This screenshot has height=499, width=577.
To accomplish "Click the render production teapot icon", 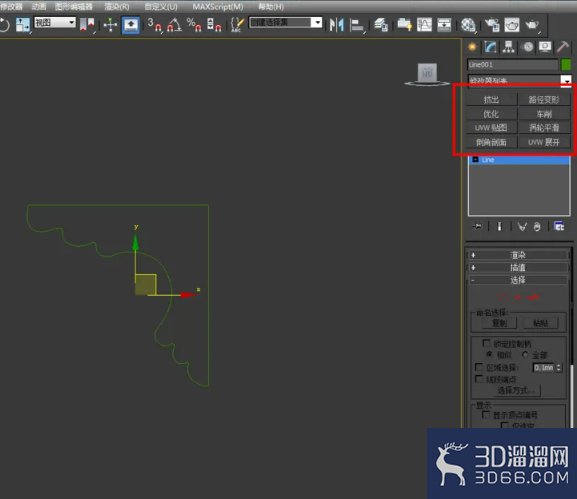I will [x=532, y=25].
